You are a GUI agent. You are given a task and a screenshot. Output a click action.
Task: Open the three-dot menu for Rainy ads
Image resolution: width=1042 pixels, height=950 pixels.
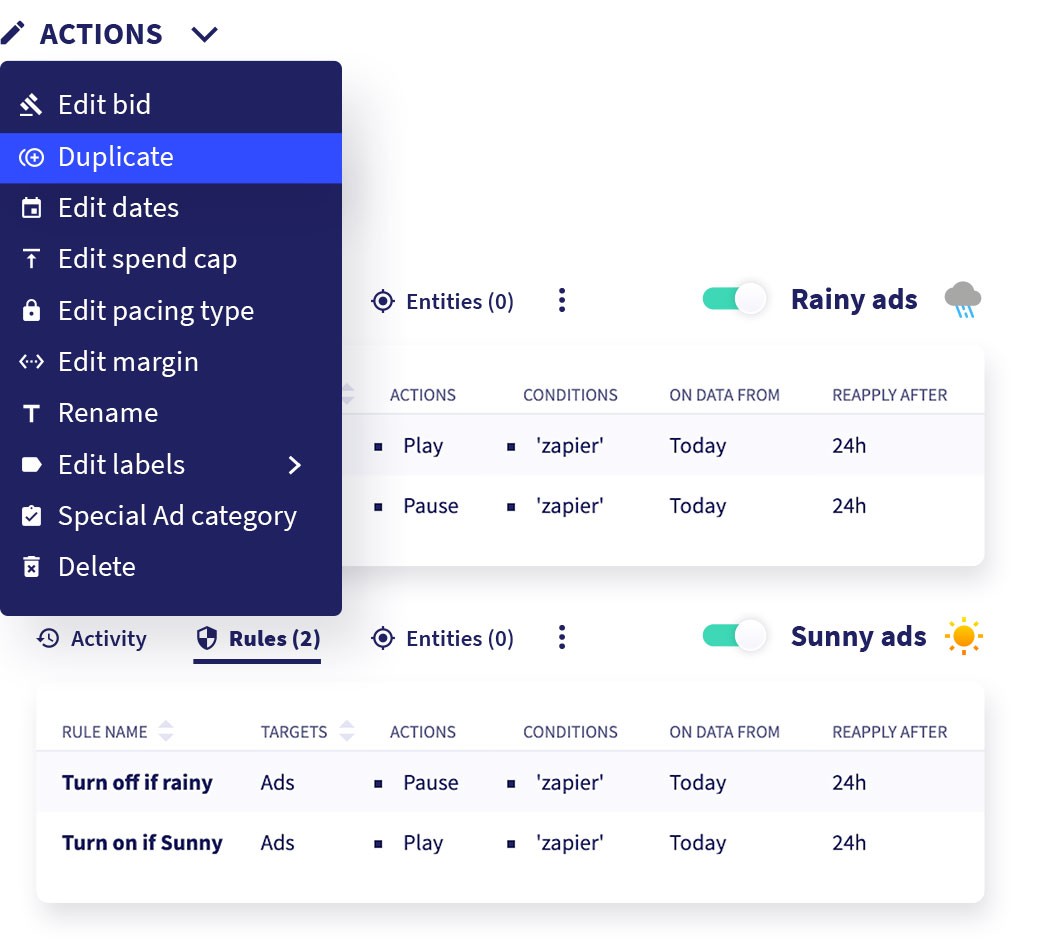pos(562,301)
